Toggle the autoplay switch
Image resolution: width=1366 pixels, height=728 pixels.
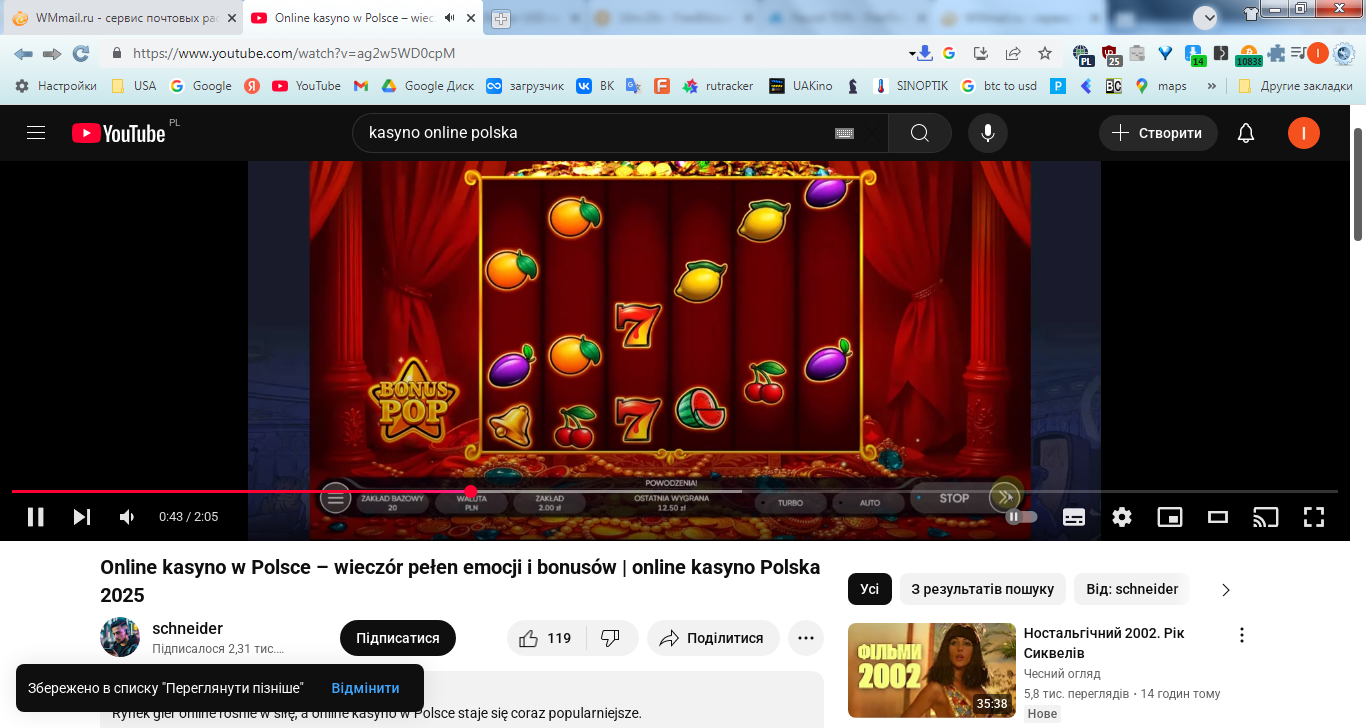tap(1020, 517)
